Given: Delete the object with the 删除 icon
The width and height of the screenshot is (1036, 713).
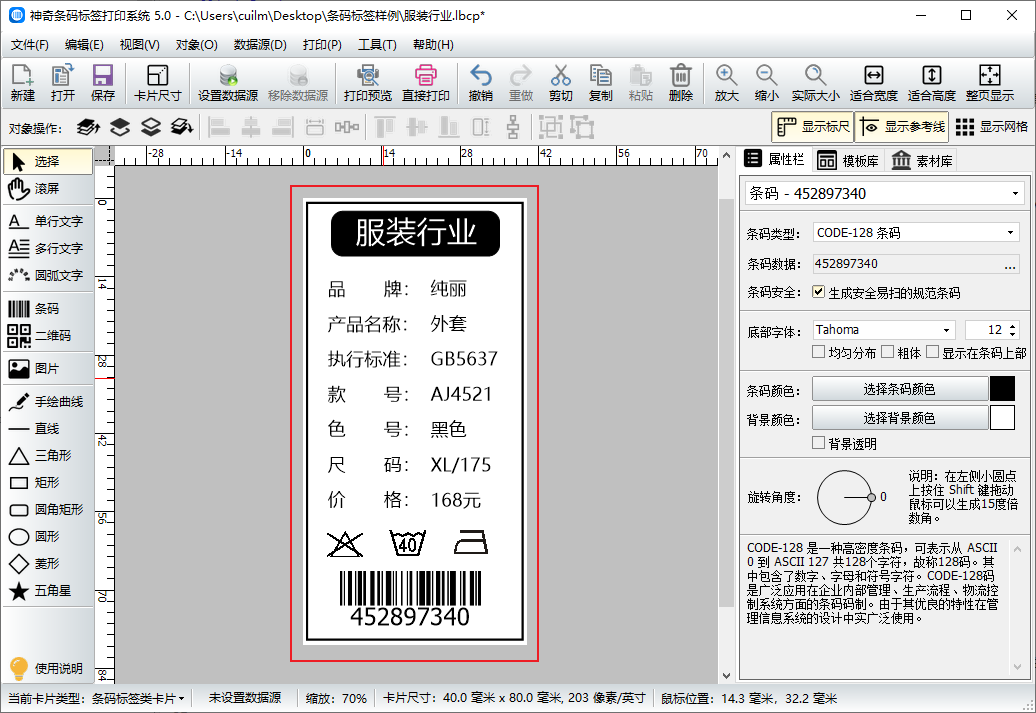Looking at the screenshot, I should pyautogui.click(x=681, y=83).
